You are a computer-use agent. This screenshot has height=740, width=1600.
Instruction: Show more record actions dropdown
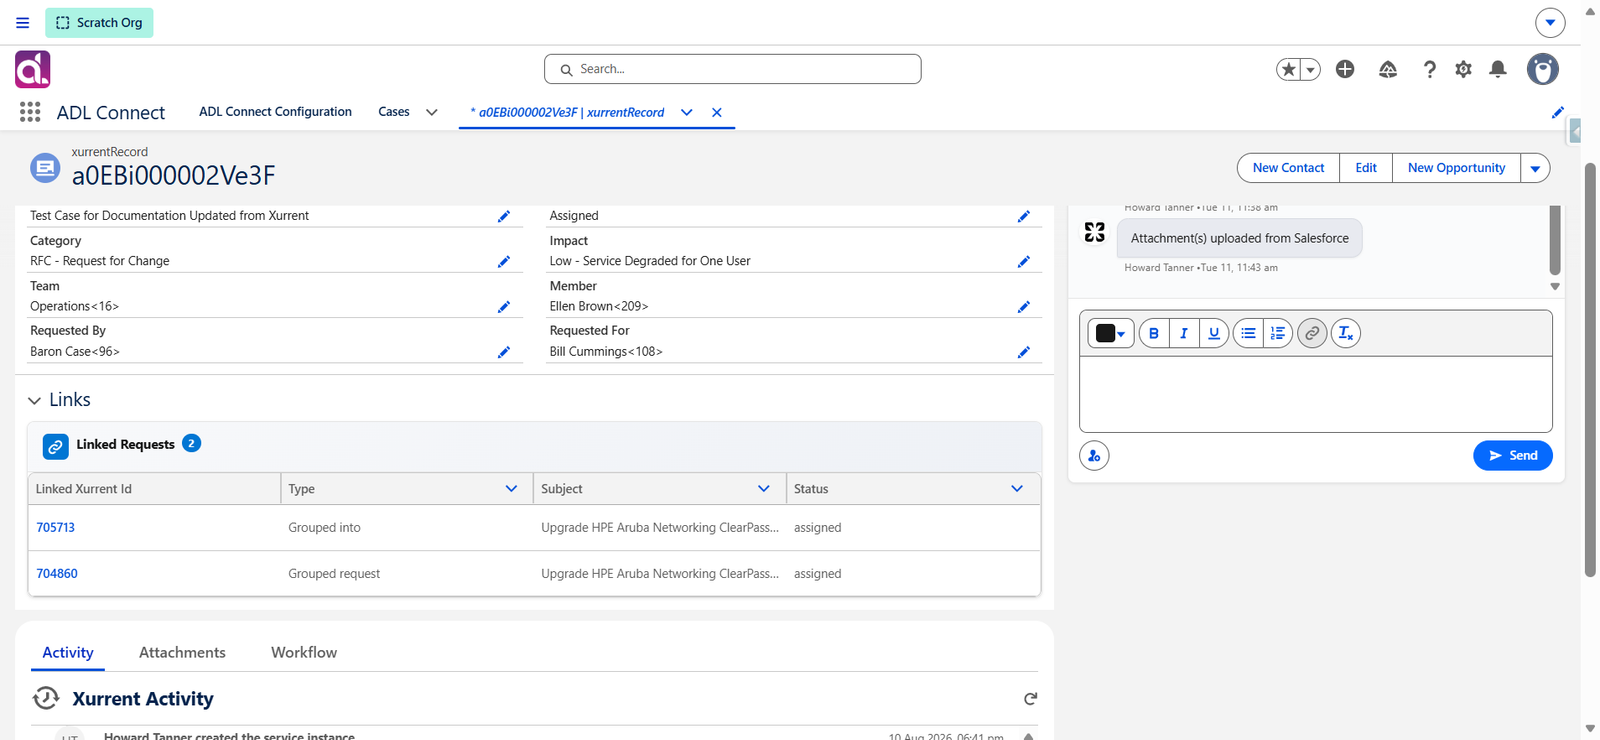(x=1535, y=168)
